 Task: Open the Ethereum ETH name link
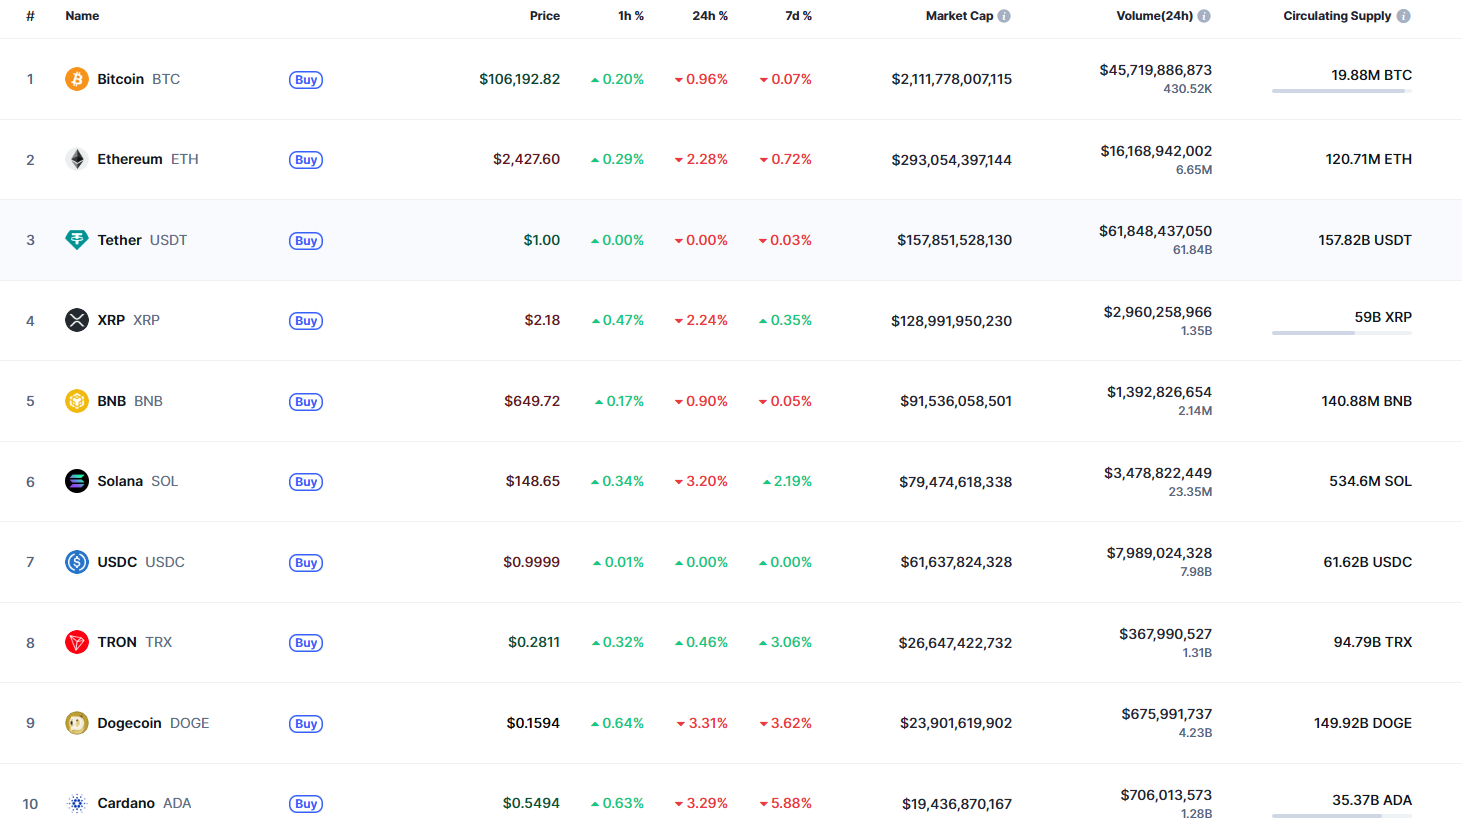pos(148,159)
